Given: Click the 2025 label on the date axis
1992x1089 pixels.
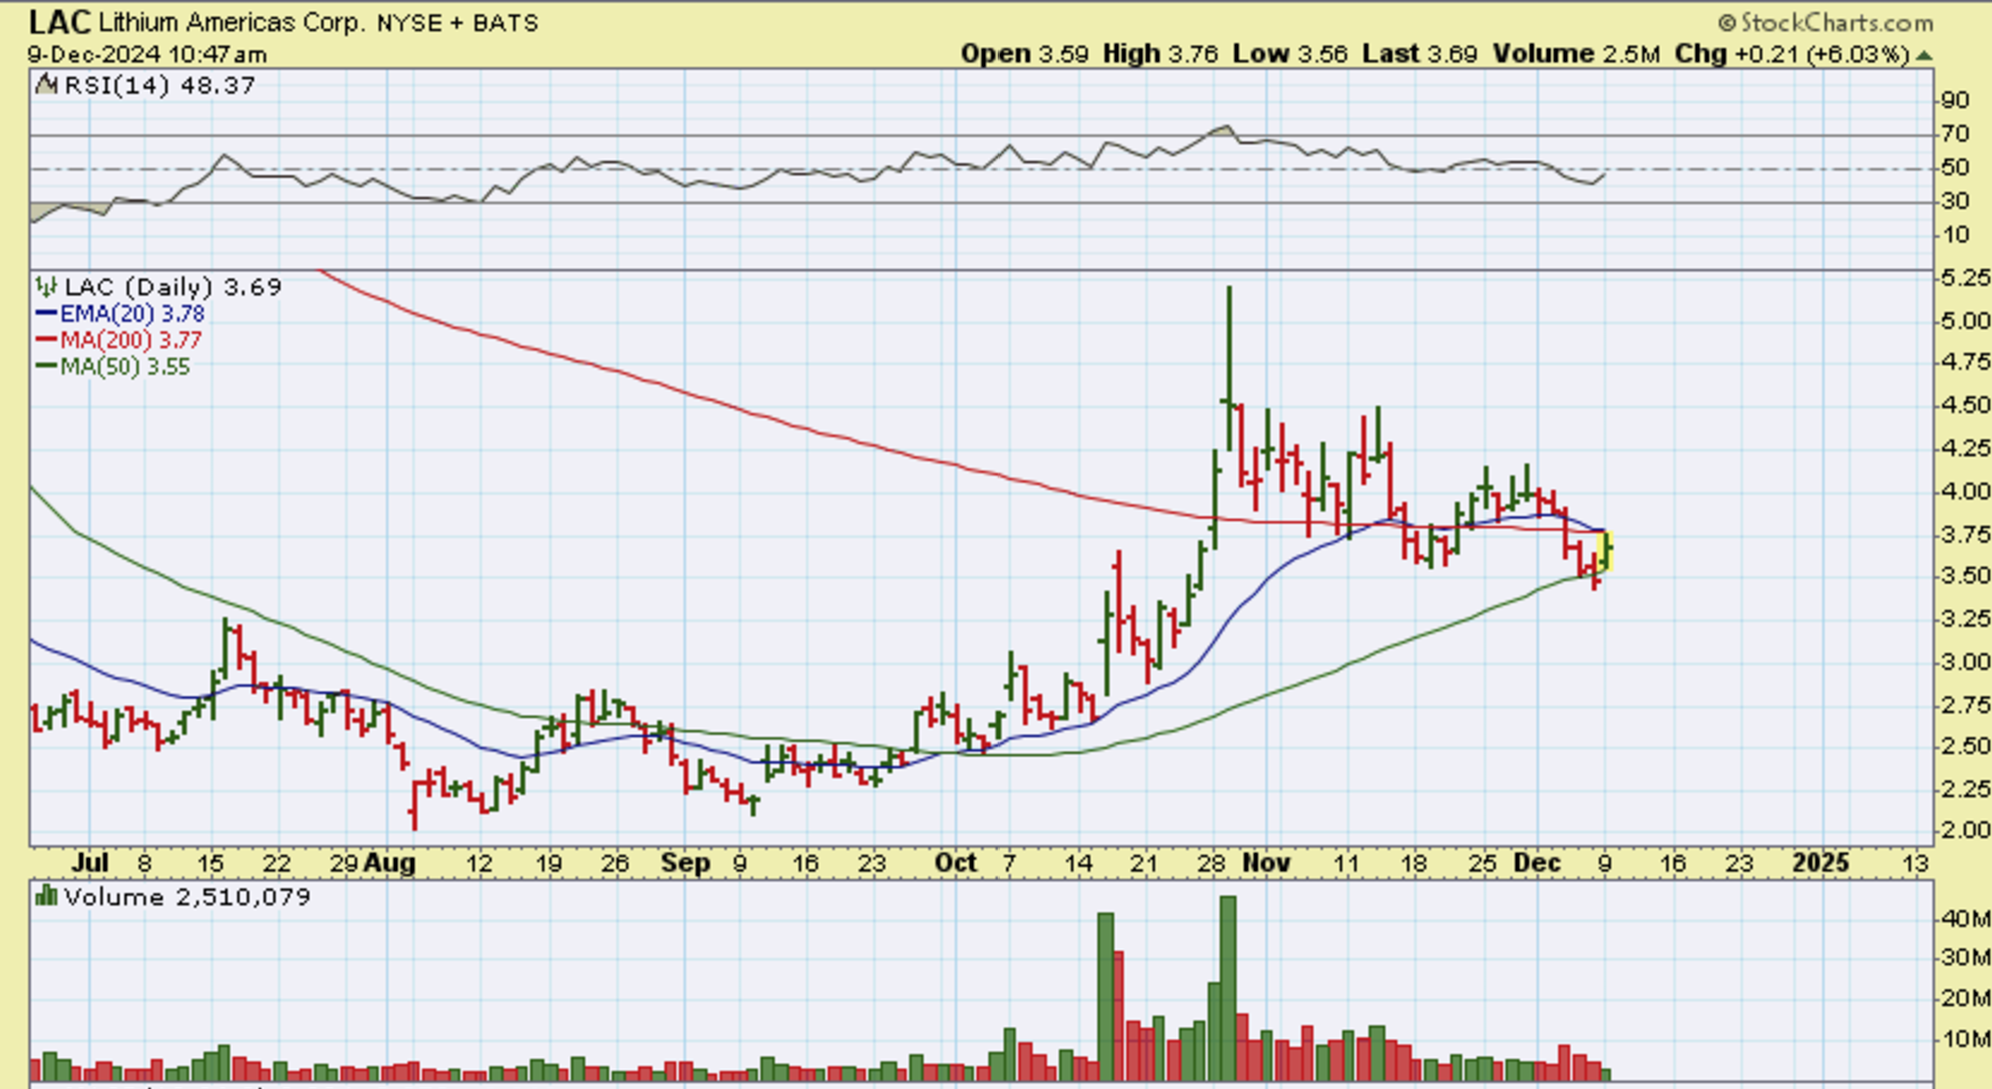Looking at the screenshot, I should click(1820, 862).
